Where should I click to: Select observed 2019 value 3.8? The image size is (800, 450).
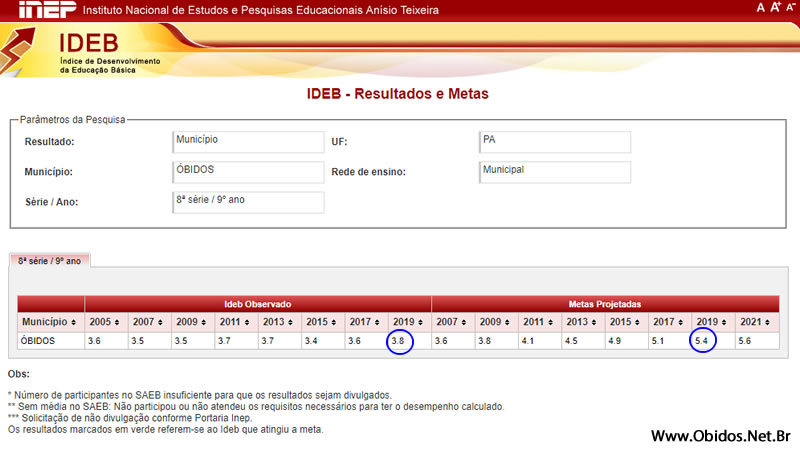[410, 341]
